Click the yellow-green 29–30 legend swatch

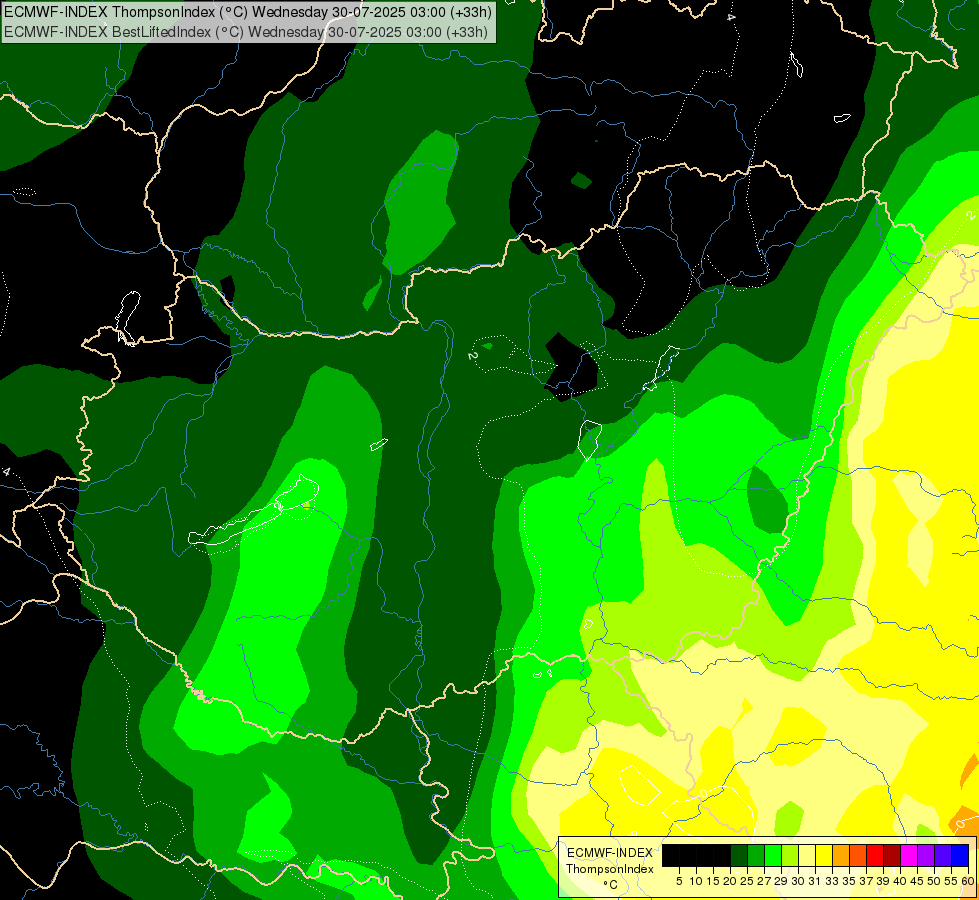[790, 855]
